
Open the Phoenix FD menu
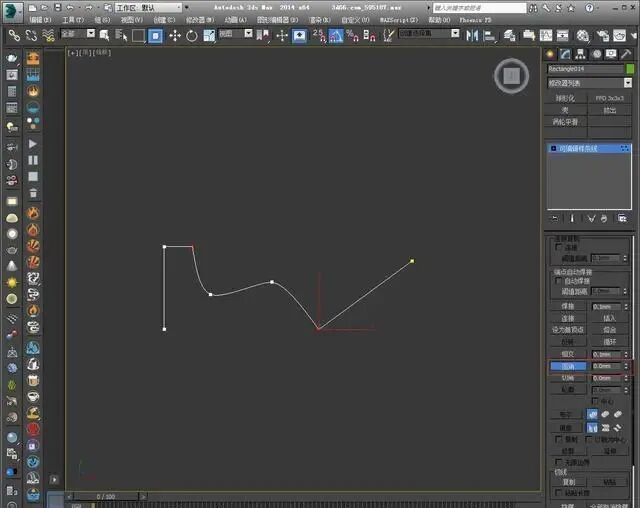tap(476, 20)
